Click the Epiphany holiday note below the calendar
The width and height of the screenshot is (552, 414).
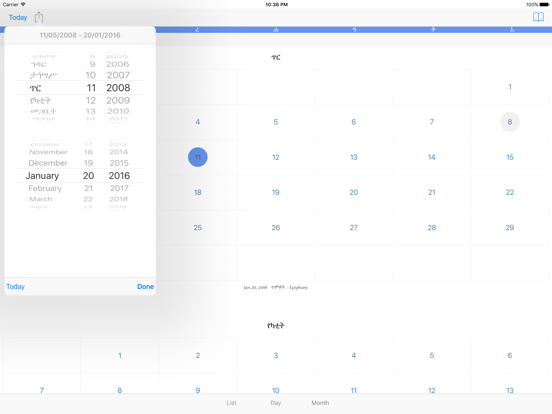coord(276,288)
